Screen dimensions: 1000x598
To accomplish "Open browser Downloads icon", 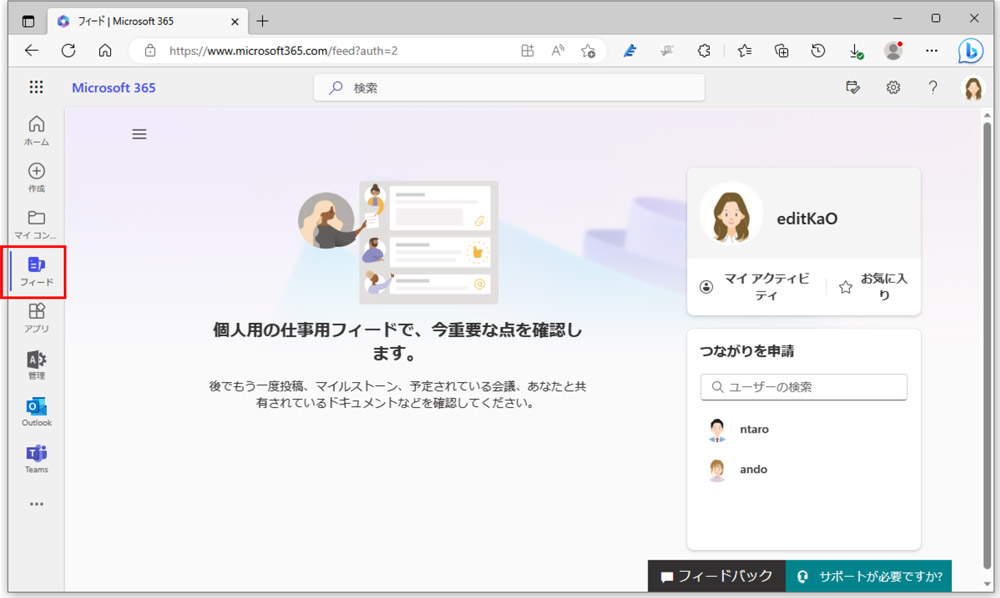I will tap(856, 51).
